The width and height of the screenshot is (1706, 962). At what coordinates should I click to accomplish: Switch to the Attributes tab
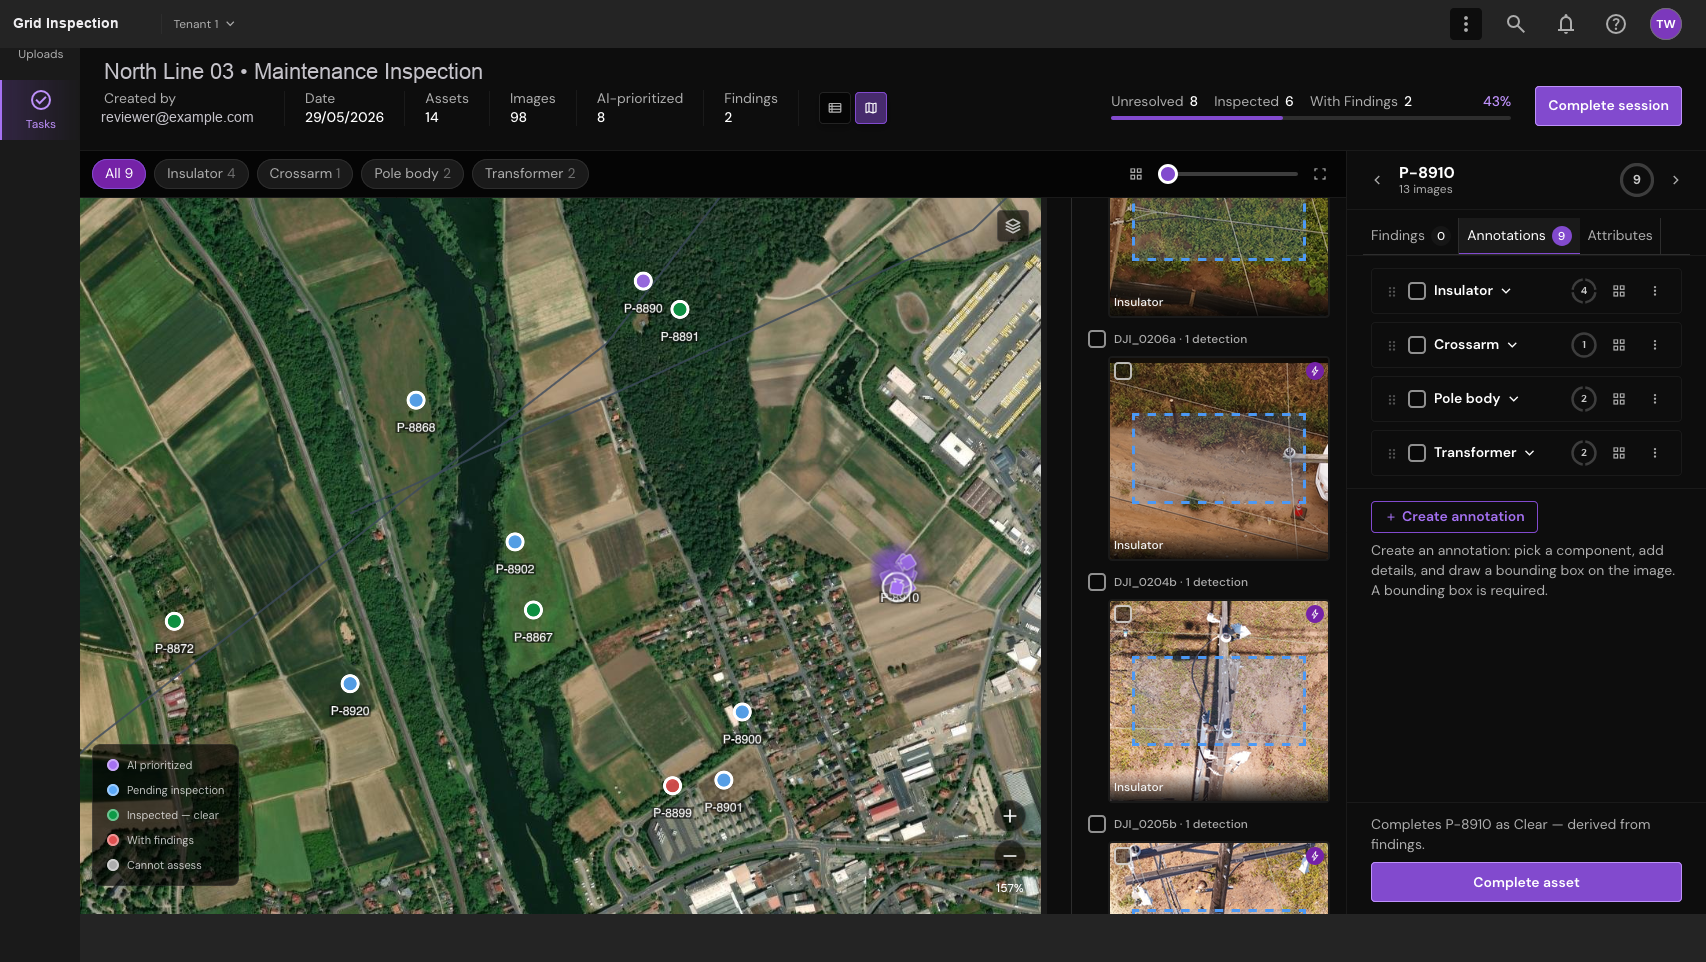point(1619,236)
